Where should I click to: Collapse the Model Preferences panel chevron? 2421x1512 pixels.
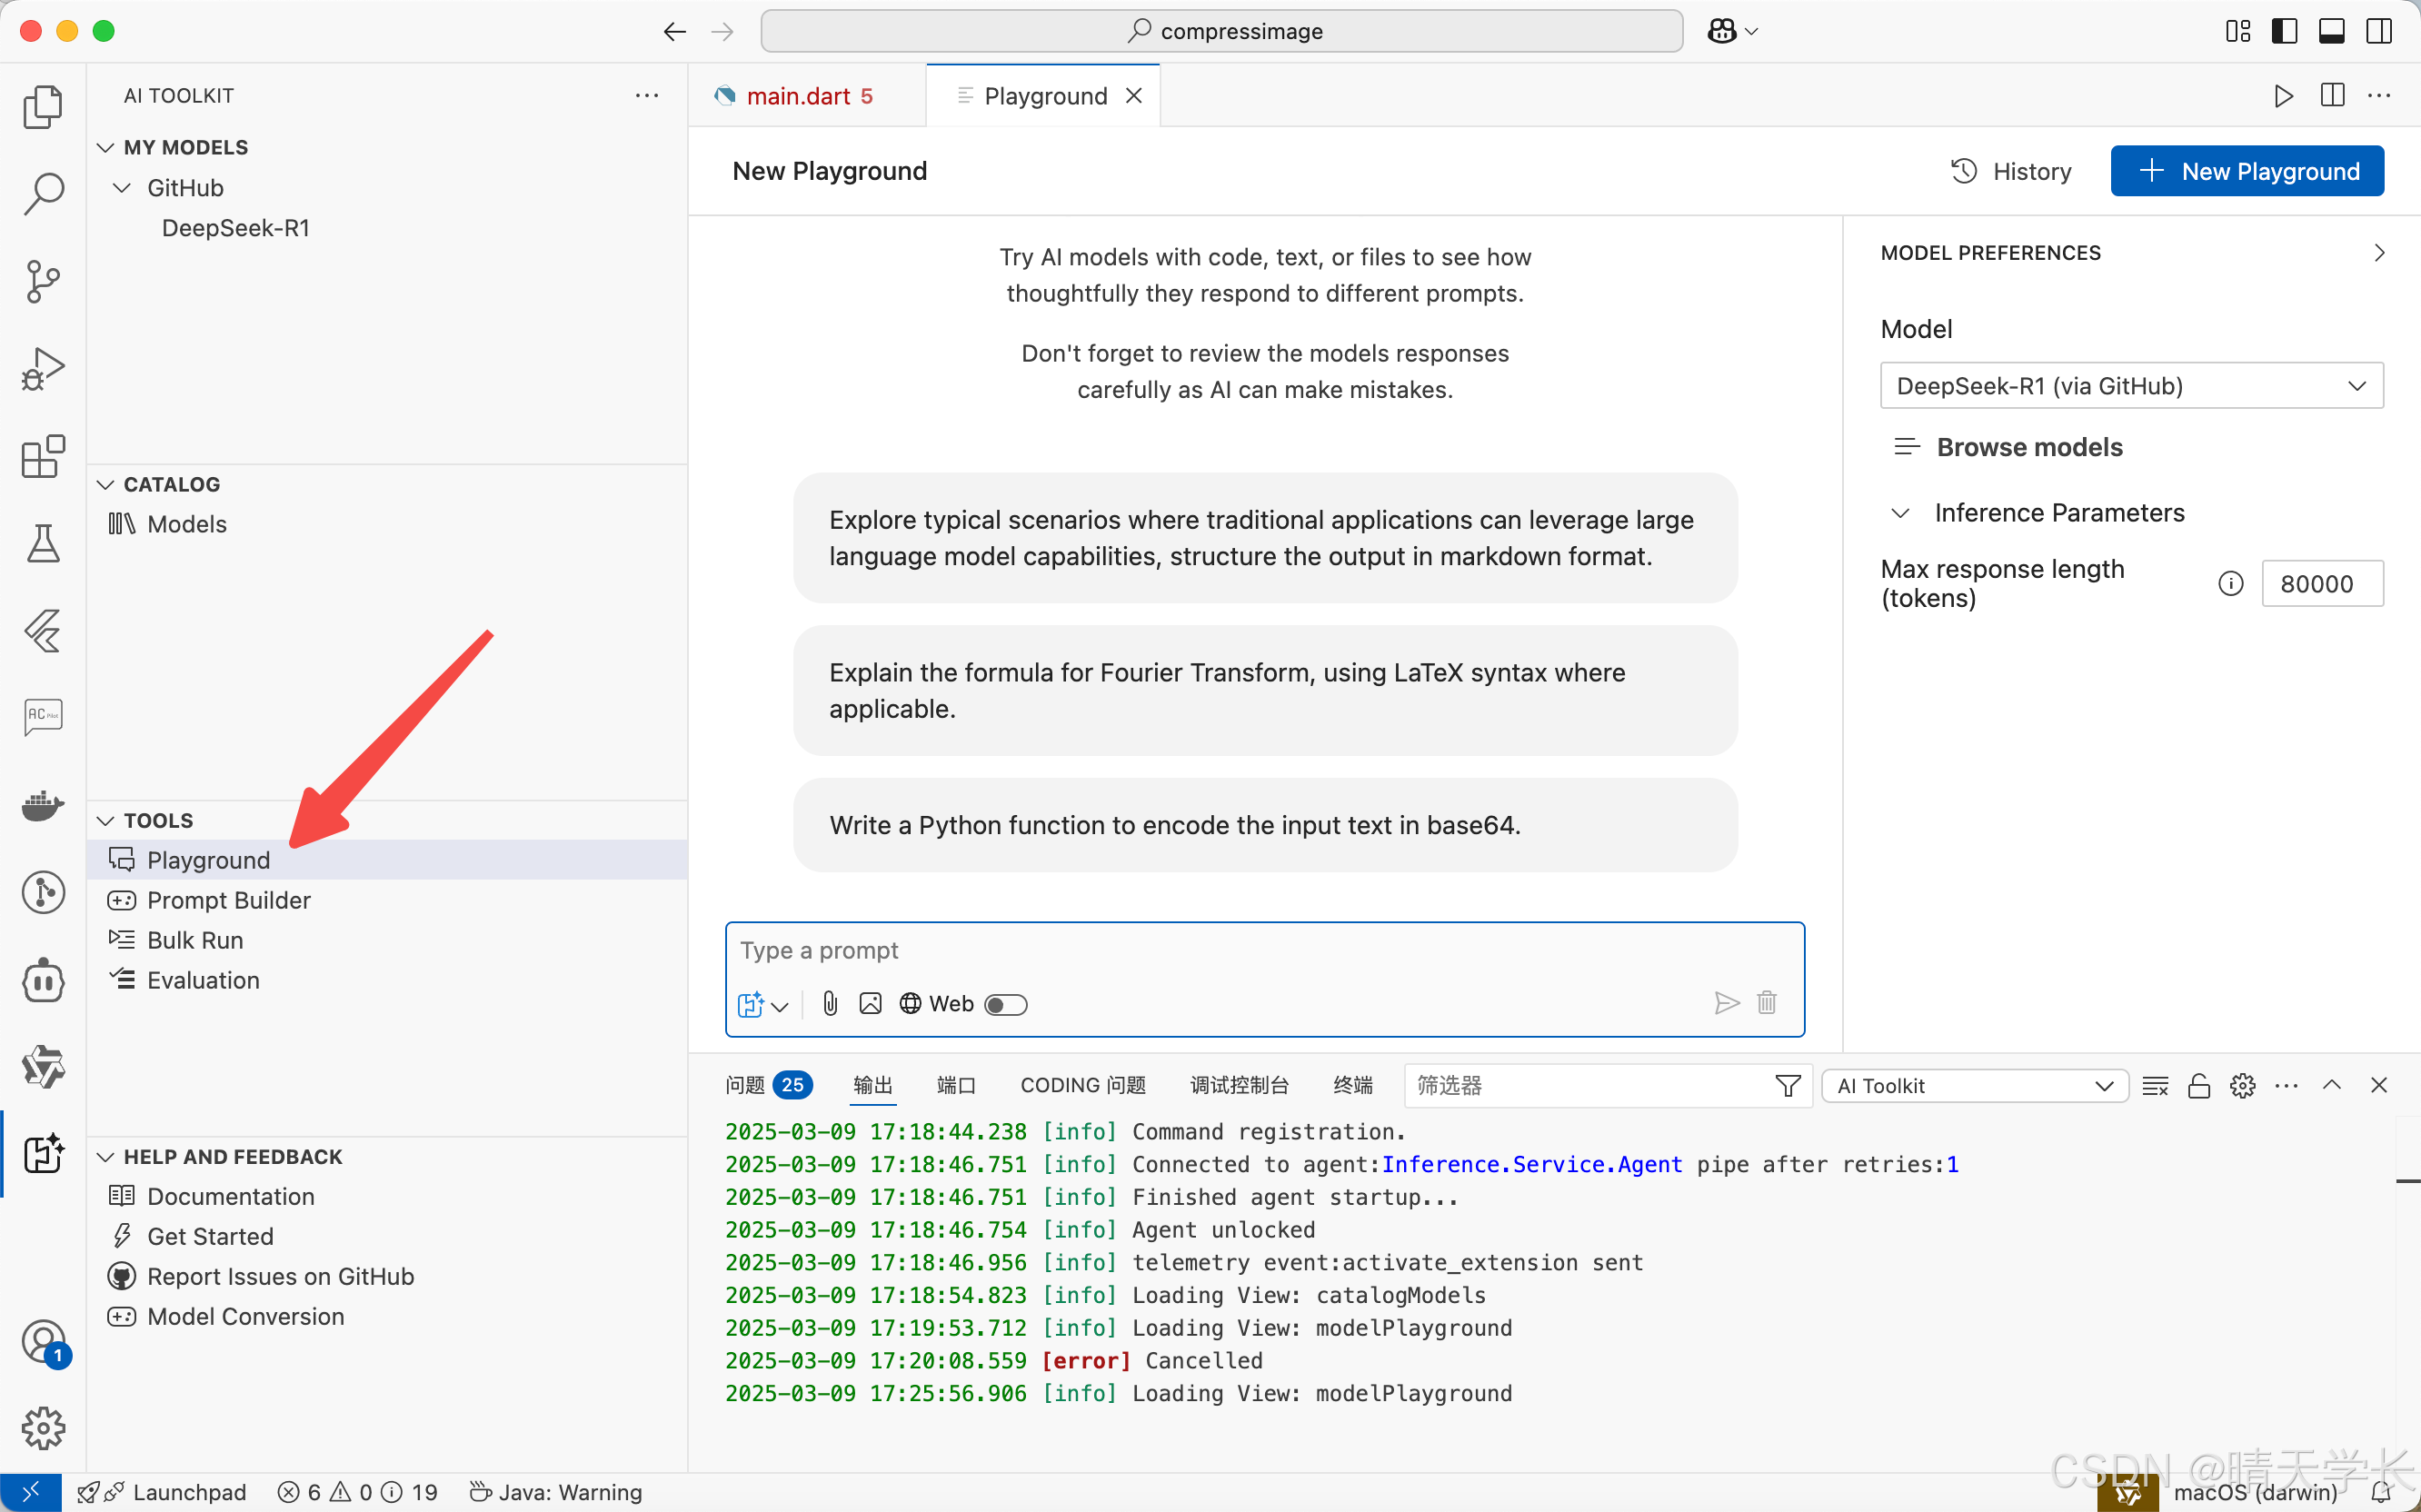coord(2379,253)
